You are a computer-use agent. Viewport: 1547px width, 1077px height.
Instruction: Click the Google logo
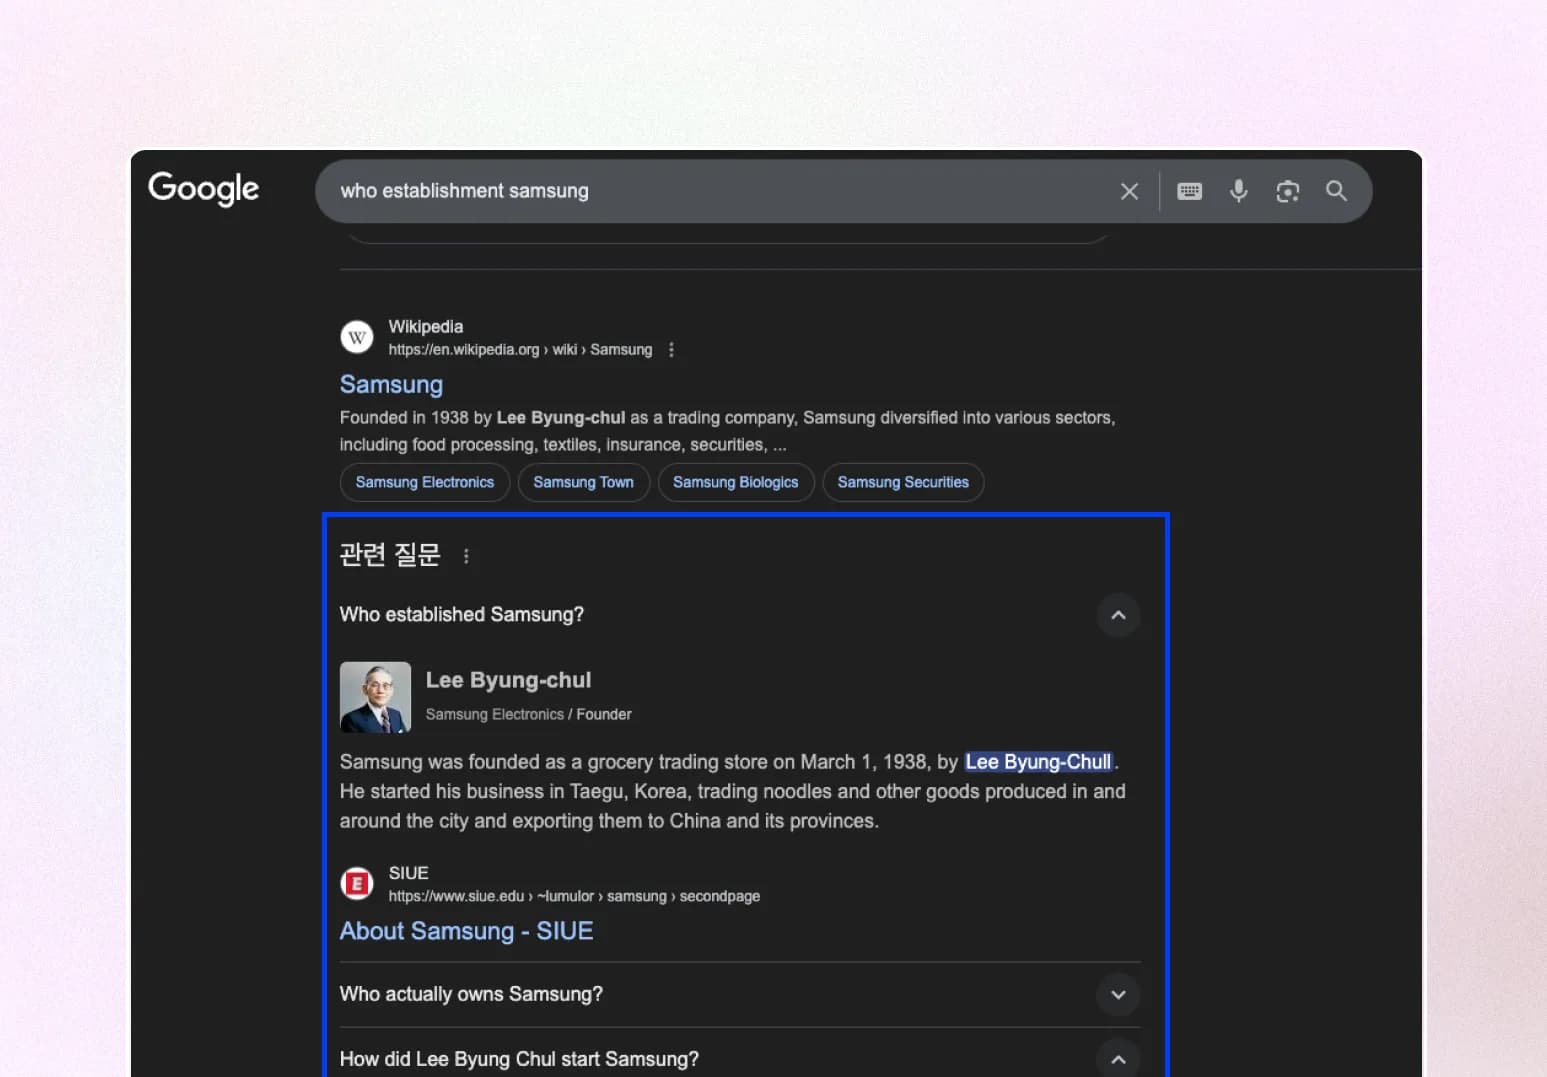204,188
